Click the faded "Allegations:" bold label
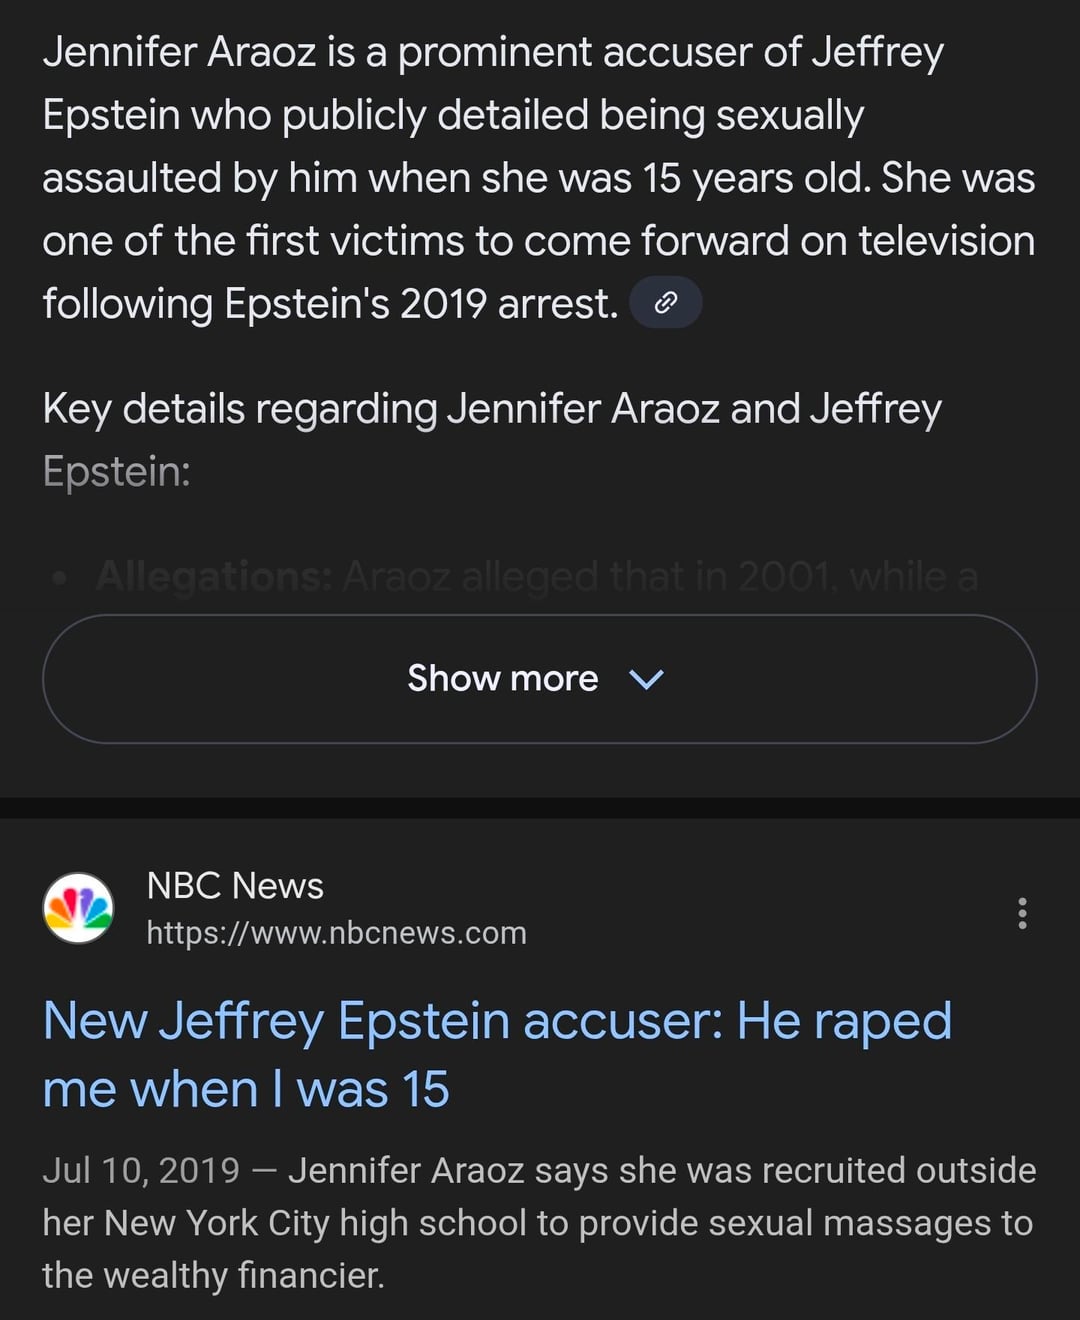Image resolution: width=1080 pixels, height=1320 pixels. coord(214,577)
